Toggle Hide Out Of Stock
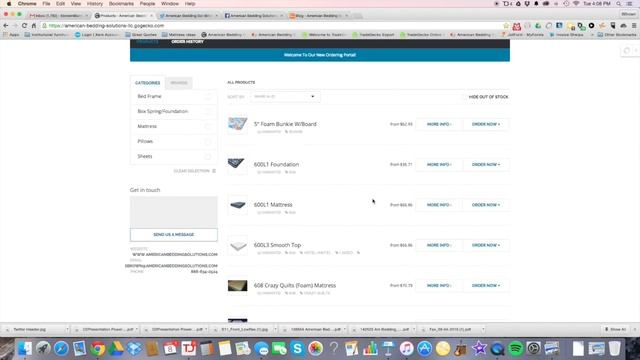 click(x=488, y=97)
